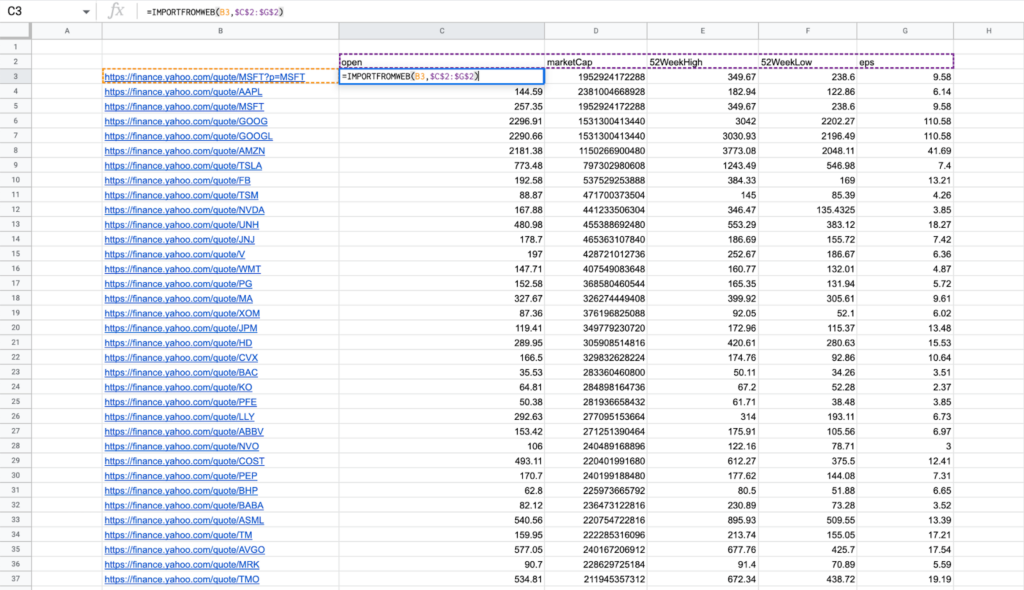Select eps cell 19.19
Image resolution: width=1024 pixels, height=590 pixels.
pyautogui.click(x=905, y=580)
